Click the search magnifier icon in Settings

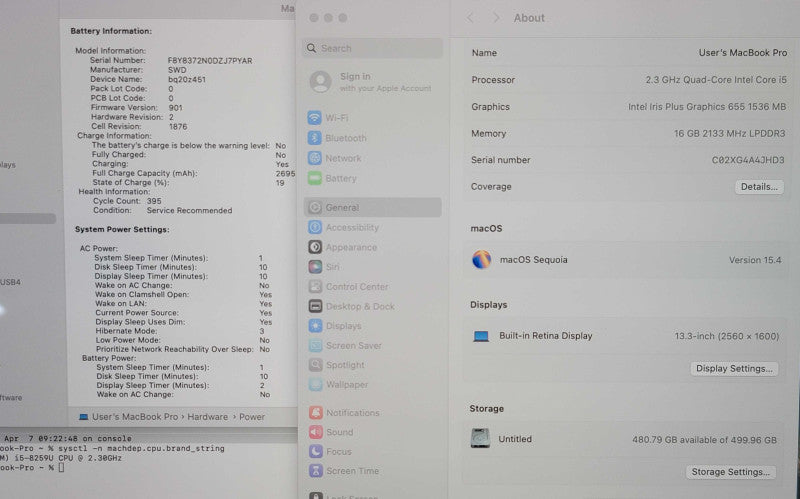311,48
